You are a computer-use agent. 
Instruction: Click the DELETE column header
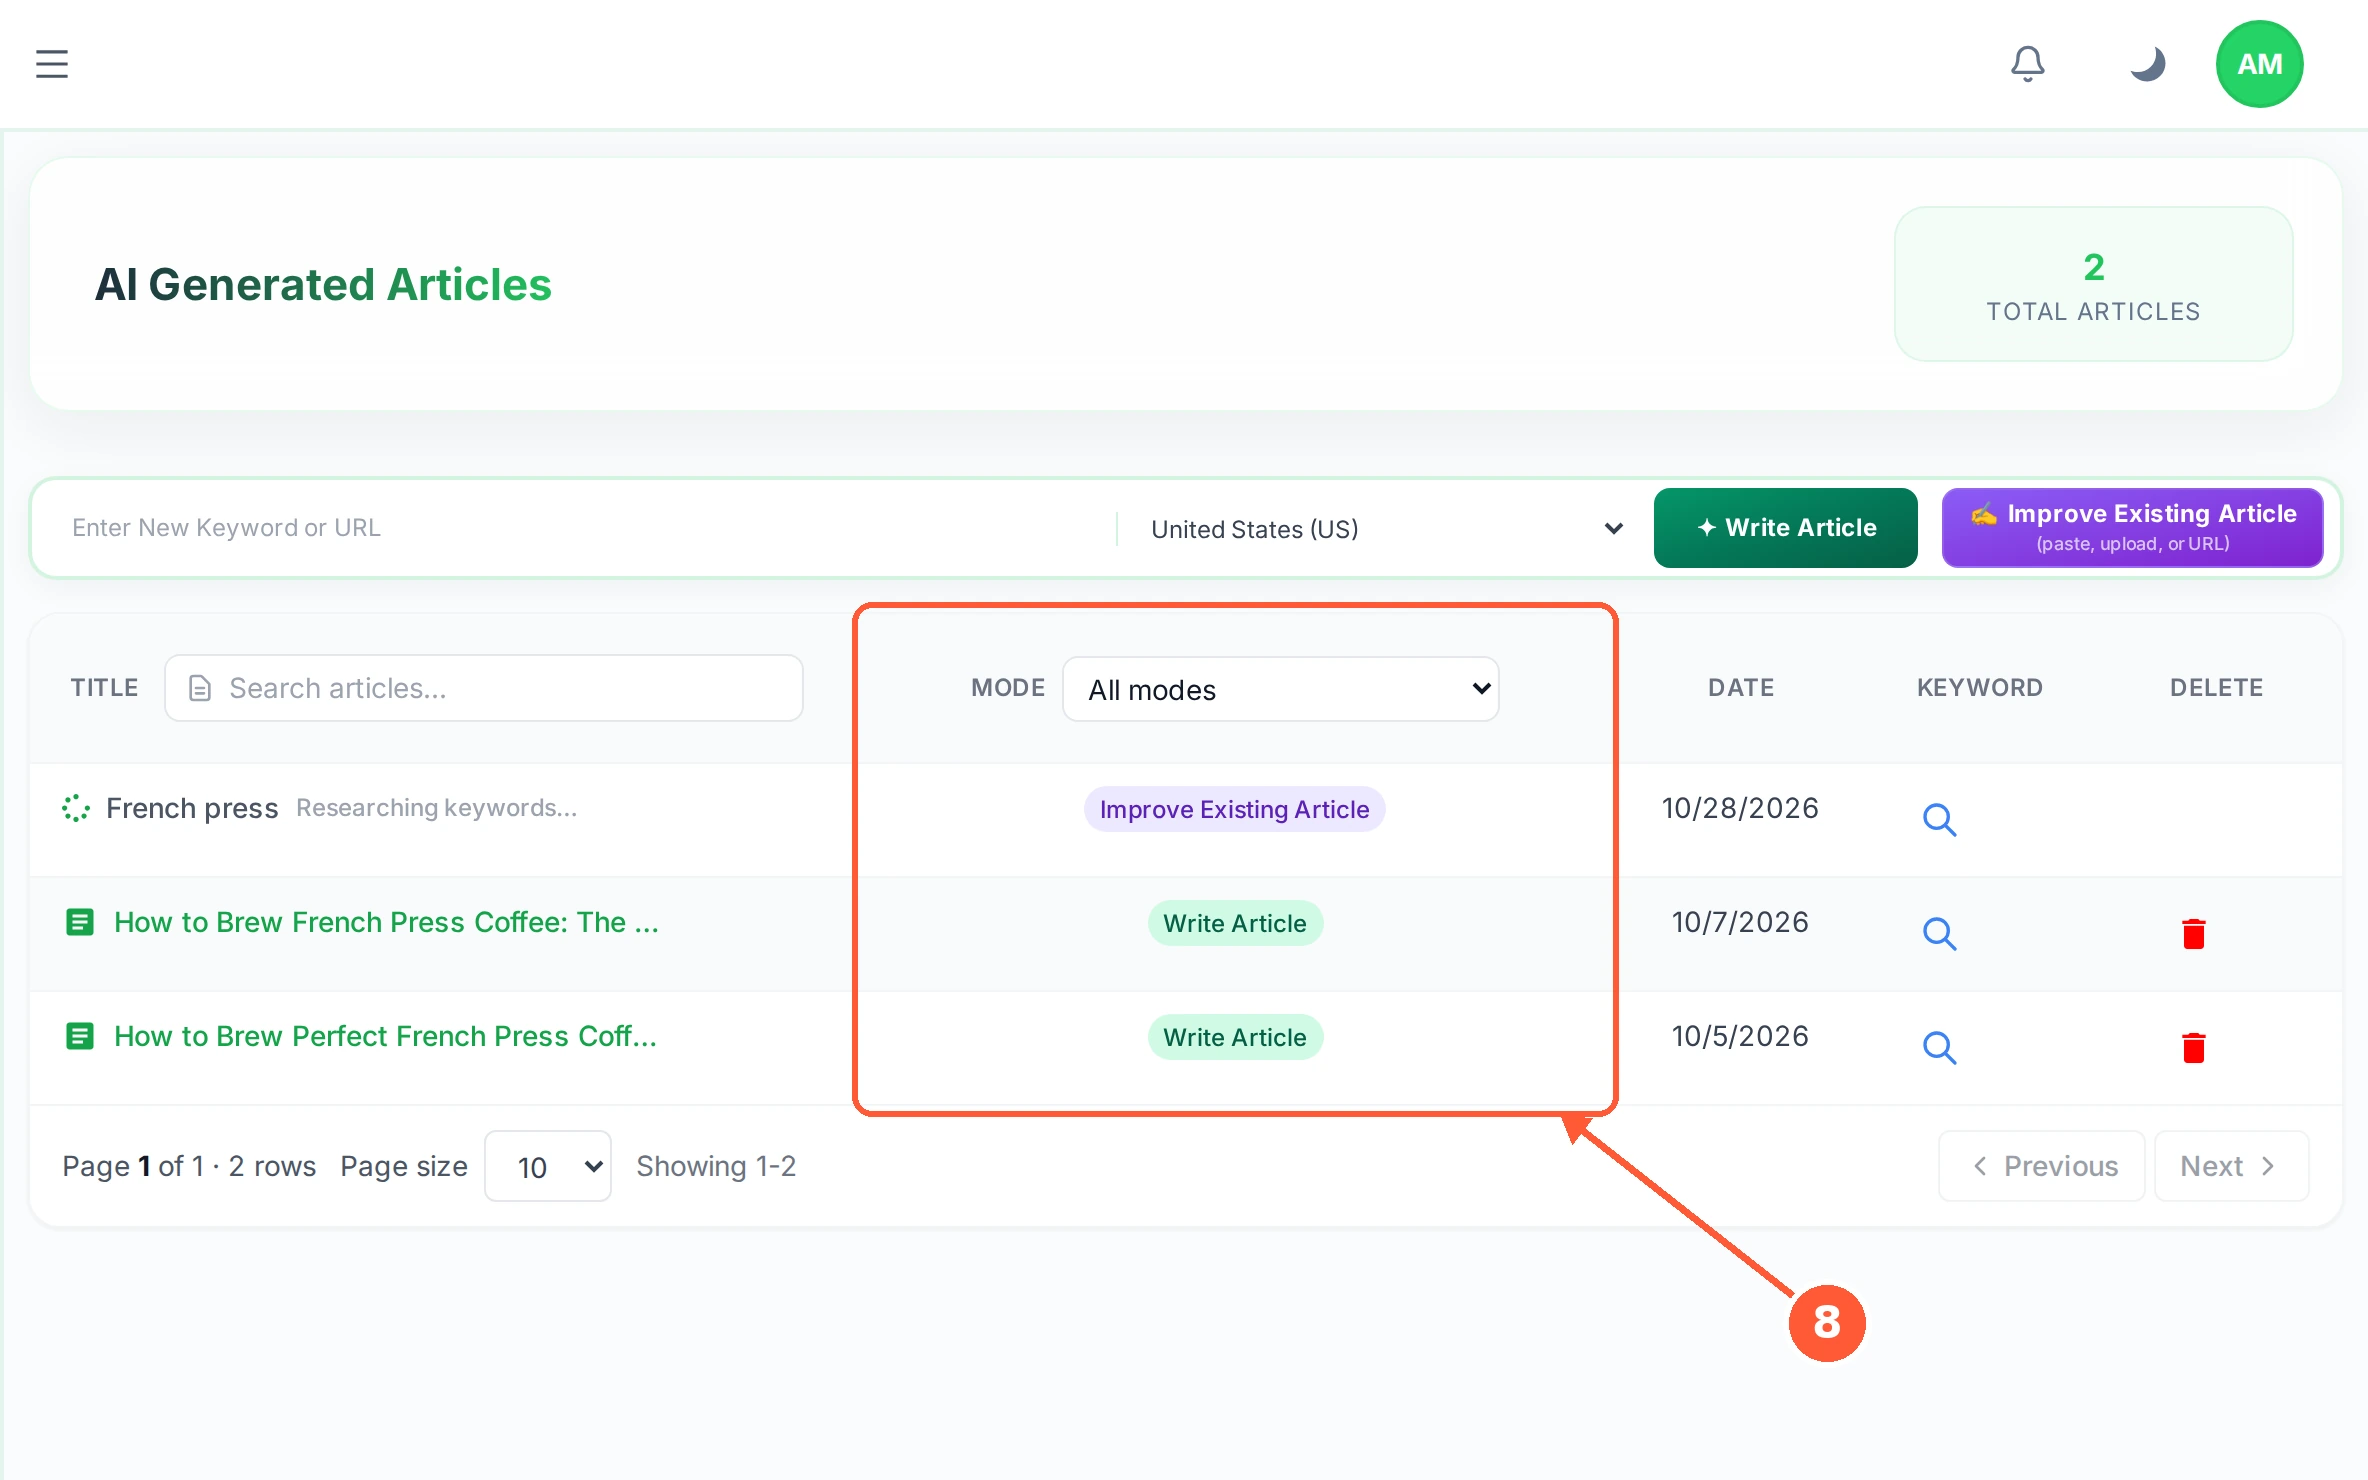2216,688
